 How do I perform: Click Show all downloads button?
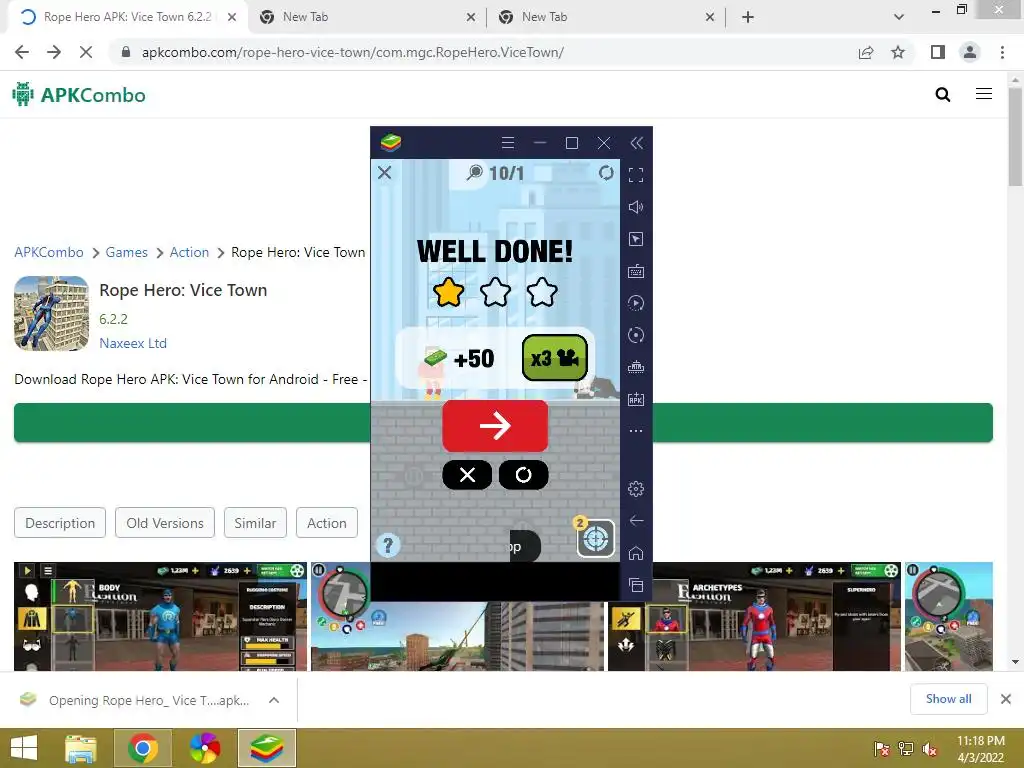[948, 699]
